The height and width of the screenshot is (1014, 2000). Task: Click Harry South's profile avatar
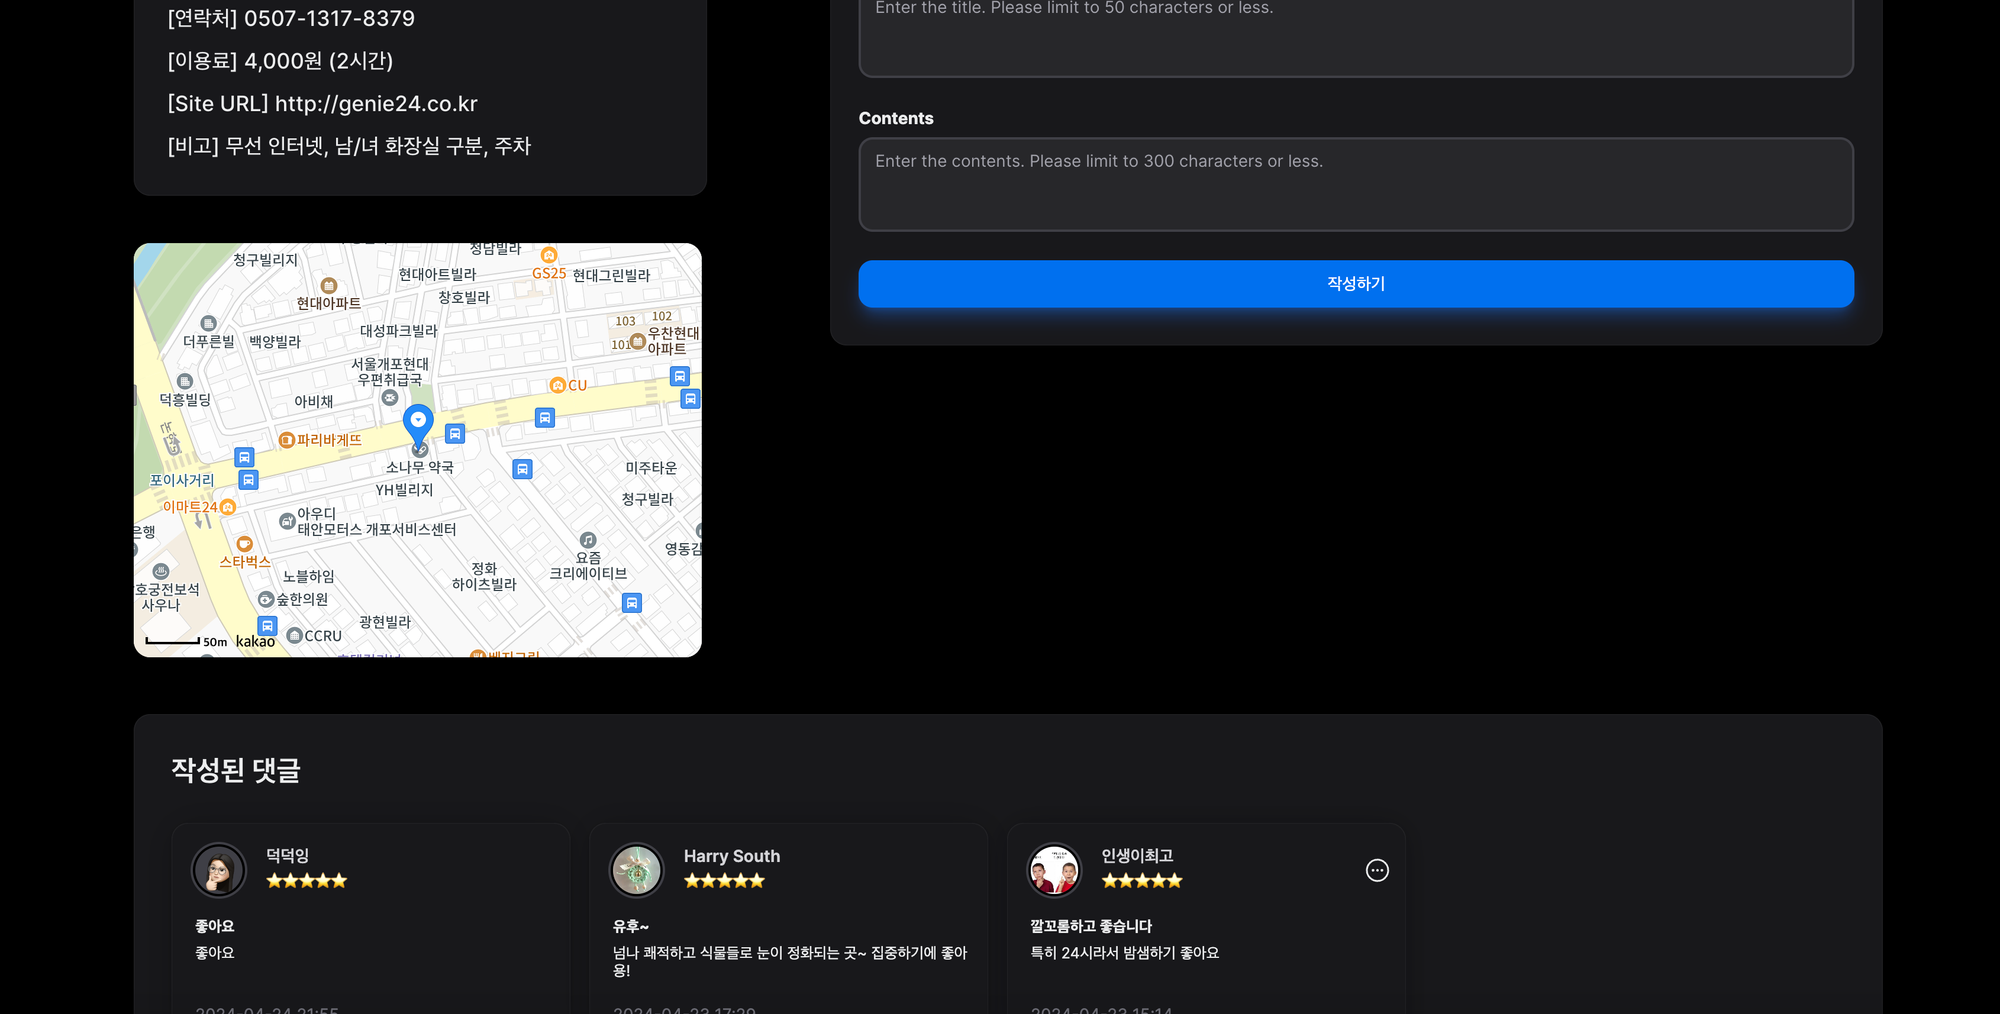coord(637,870)
